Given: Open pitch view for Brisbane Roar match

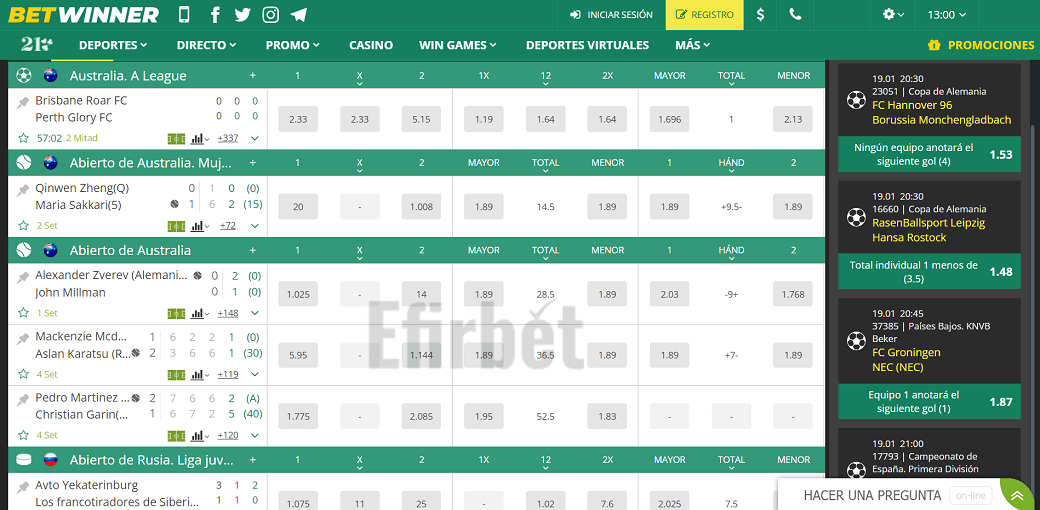Looking at the screenshot, I should [176, 139].
